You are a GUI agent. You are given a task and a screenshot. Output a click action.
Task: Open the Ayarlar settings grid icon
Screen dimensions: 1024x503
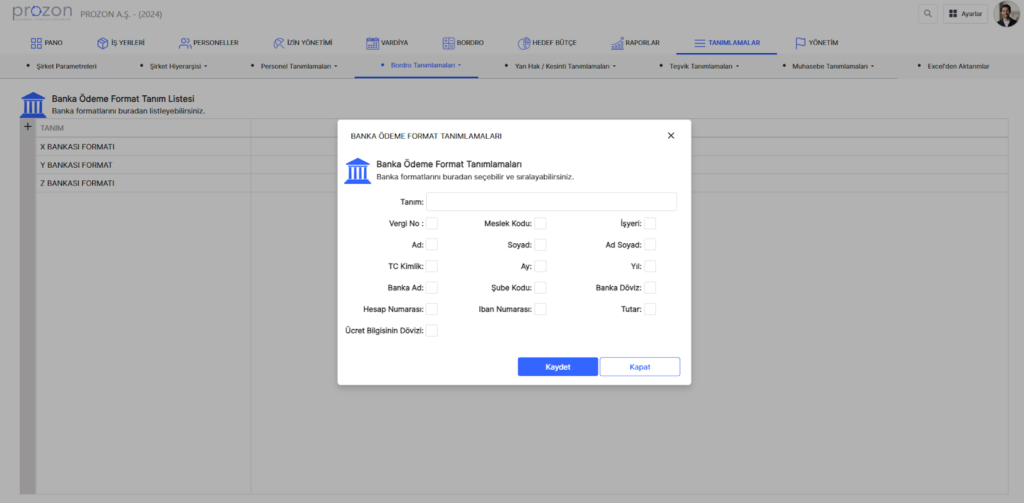point(953,14)
